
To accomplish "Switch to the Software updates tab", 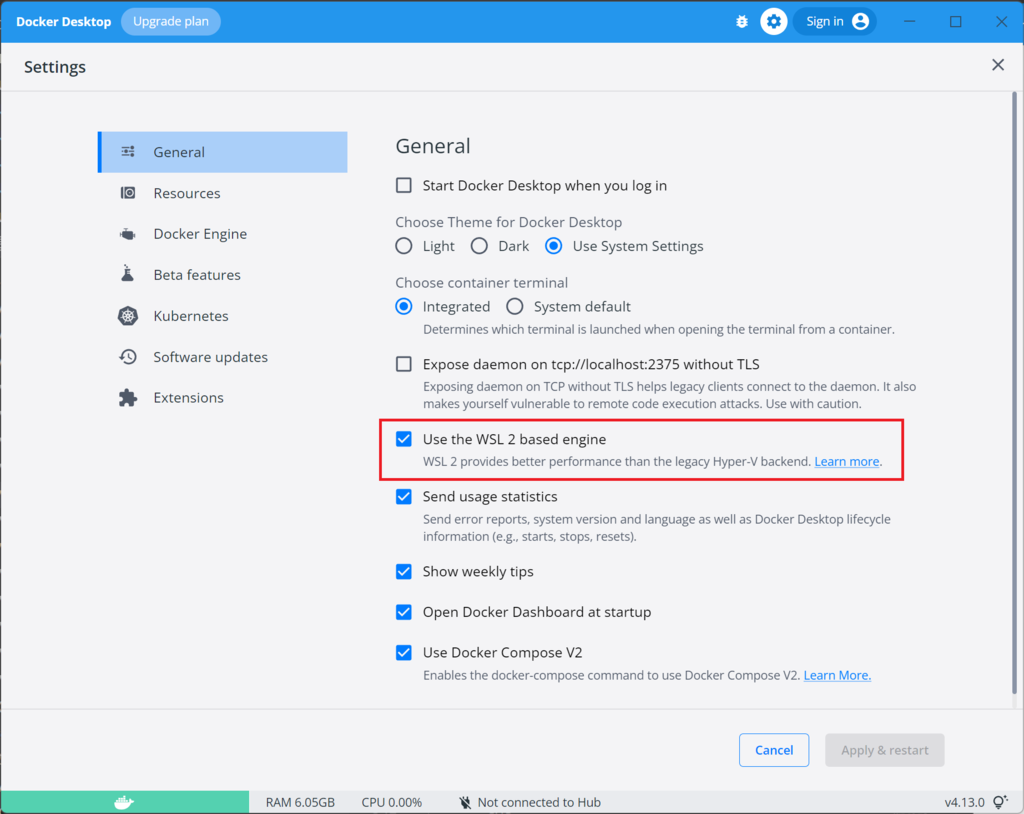I will click(x=223, y=357).
